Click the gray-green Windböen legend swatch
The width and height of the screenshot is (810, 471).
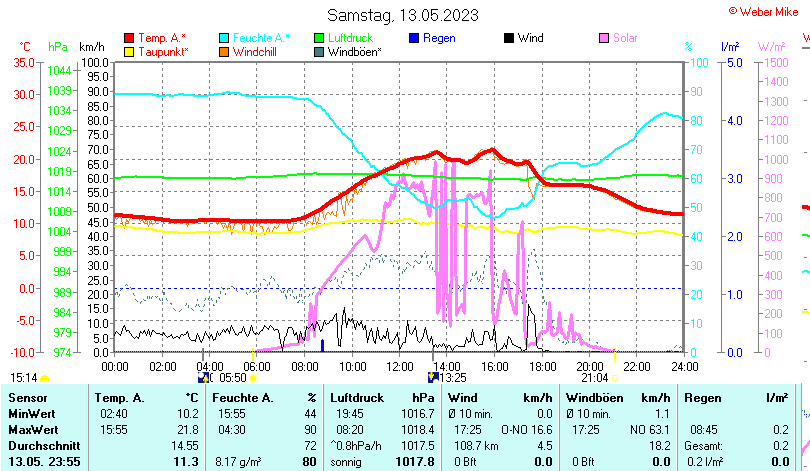319,52
